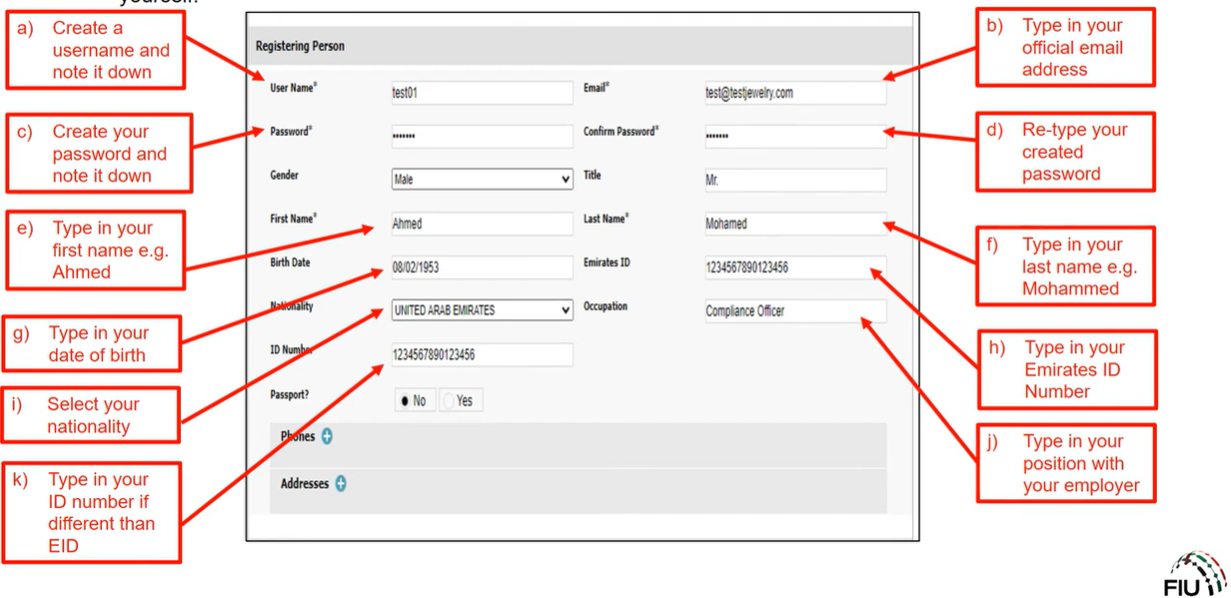Screen dimensions: 1231x598
Task: Click the Registering Person section header
Action: [300, 46]
